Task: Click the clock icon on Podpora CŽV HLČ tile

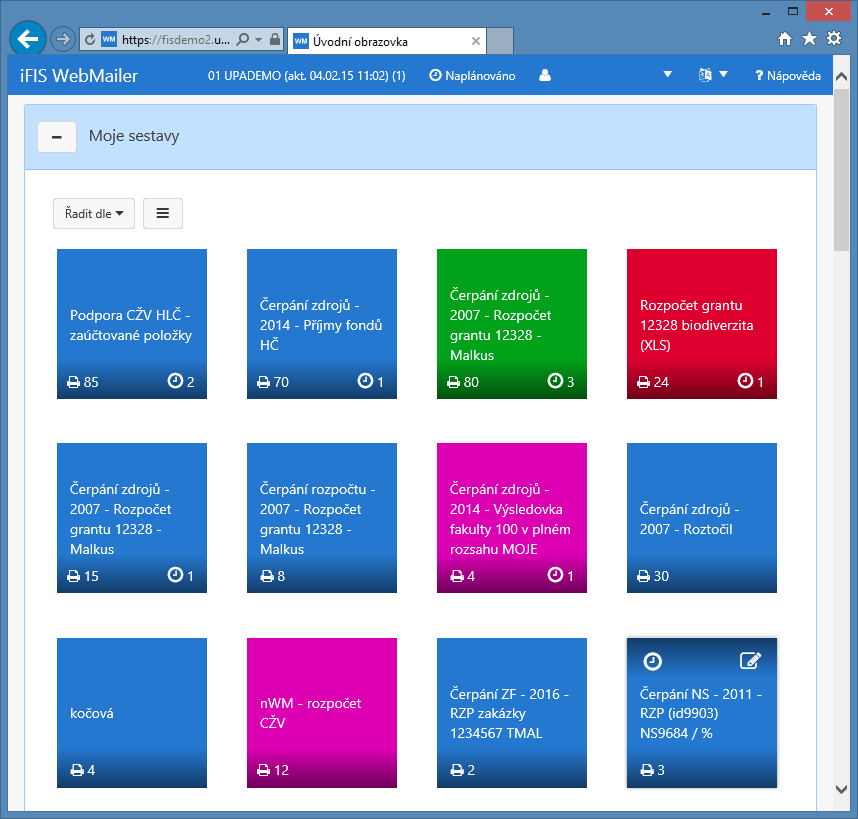Action: pyautogui.click(x=175, y=381)
